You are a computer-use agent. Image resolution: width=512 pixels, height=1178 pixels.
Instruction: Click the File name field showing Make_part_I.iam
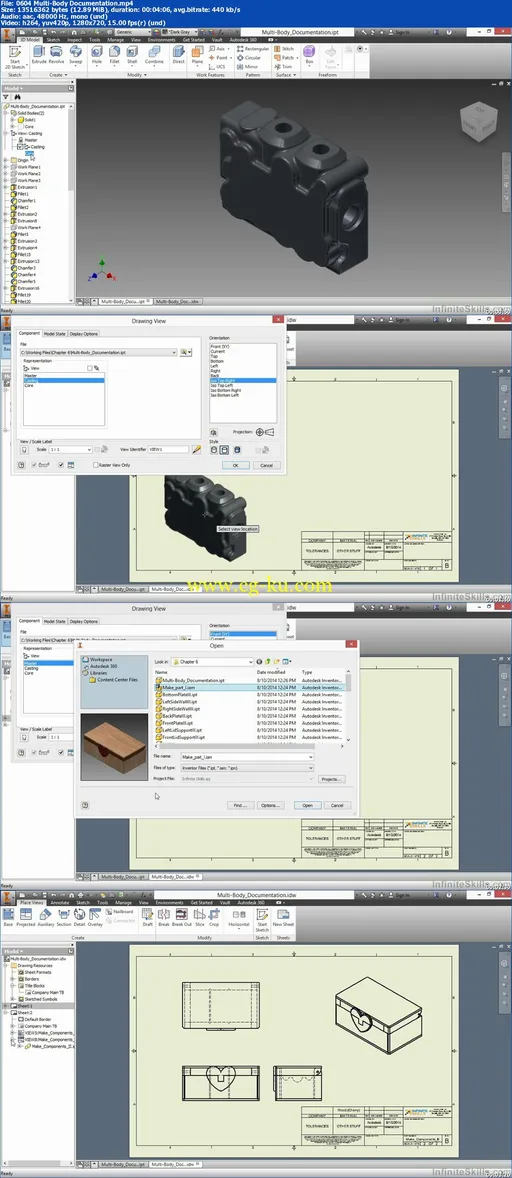248,757
